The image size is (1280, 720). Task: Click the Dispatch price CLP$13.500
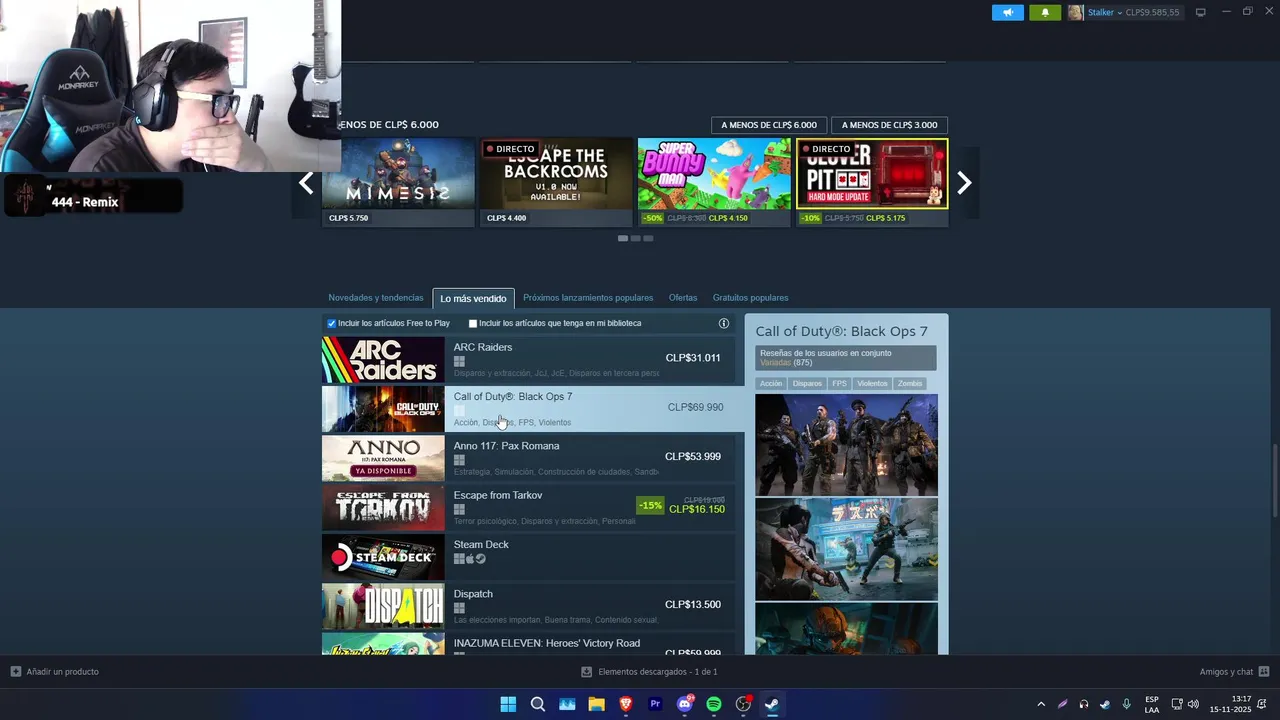[x=693, y=605]
